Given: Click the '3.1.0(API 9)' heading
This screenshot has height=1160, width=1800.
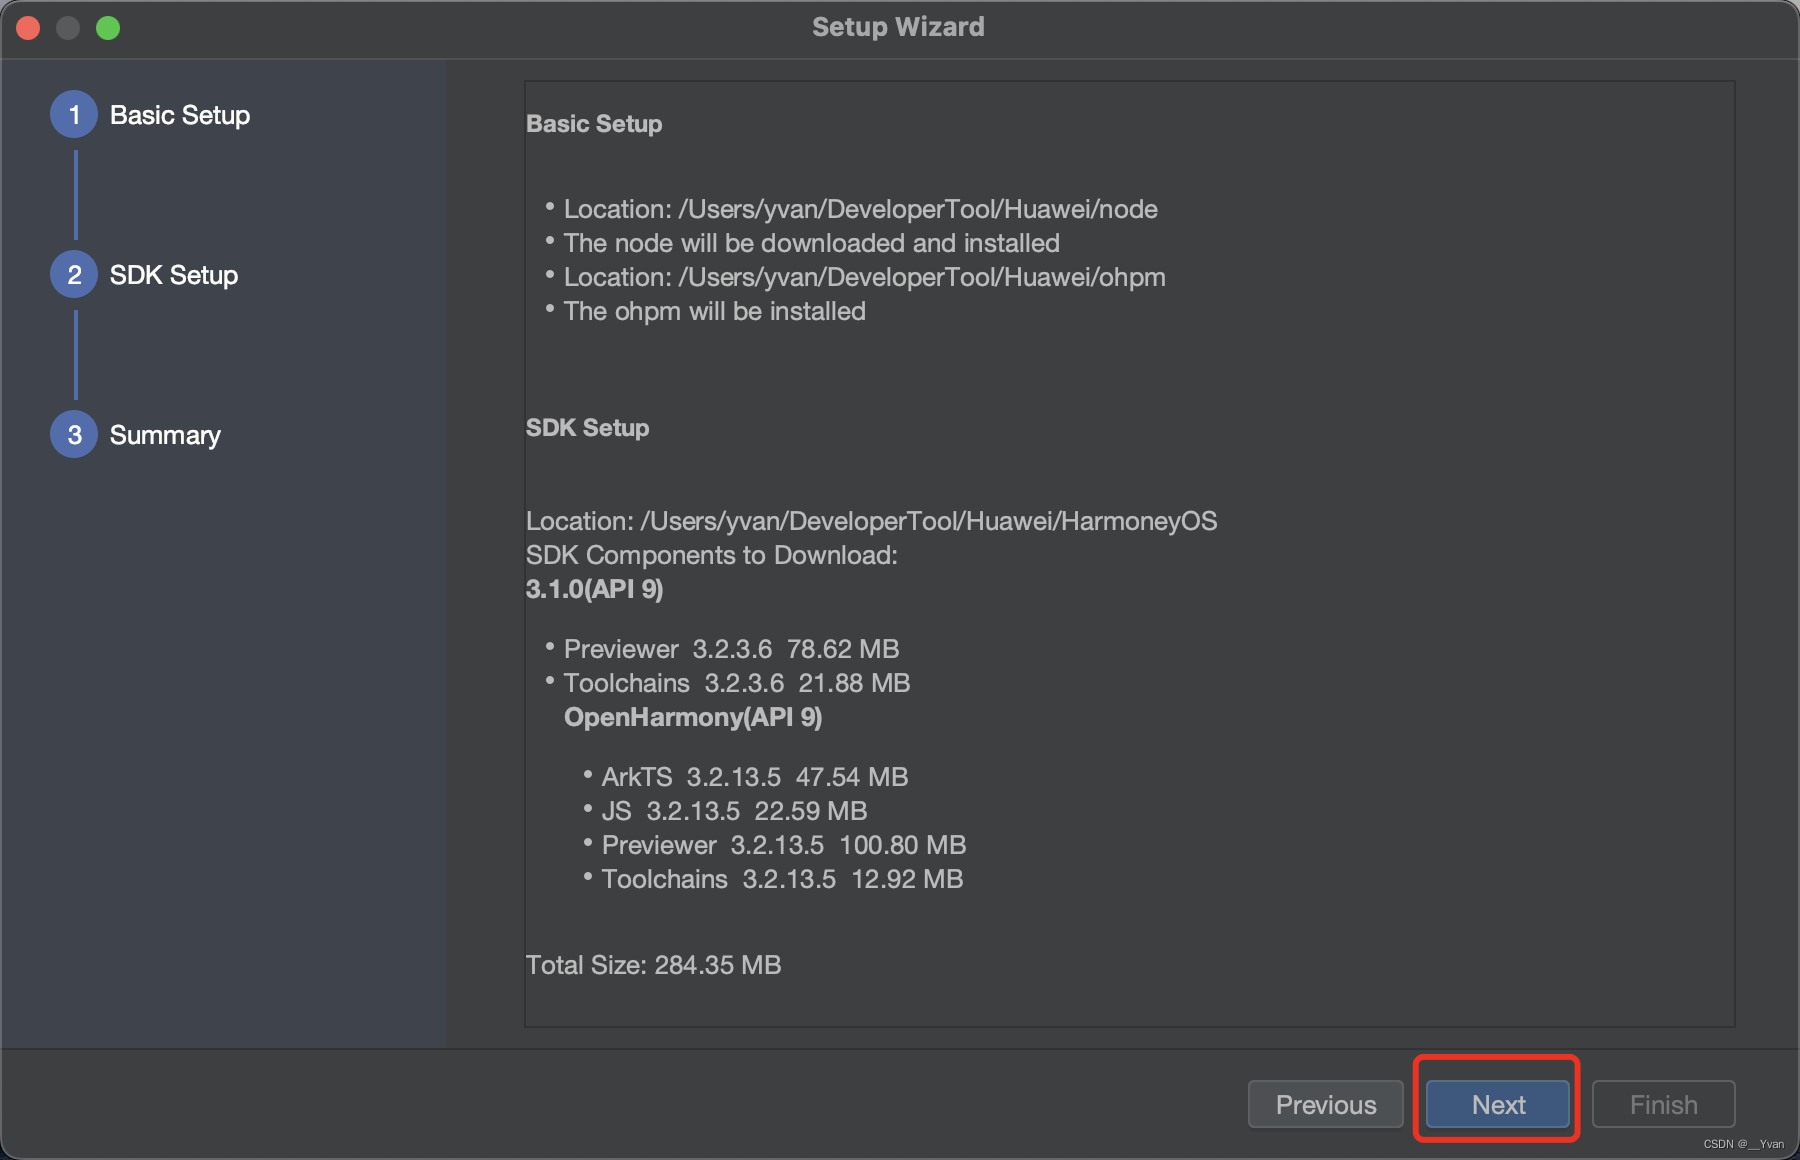Looking at the screenshot, I should (x=594, y=589).
